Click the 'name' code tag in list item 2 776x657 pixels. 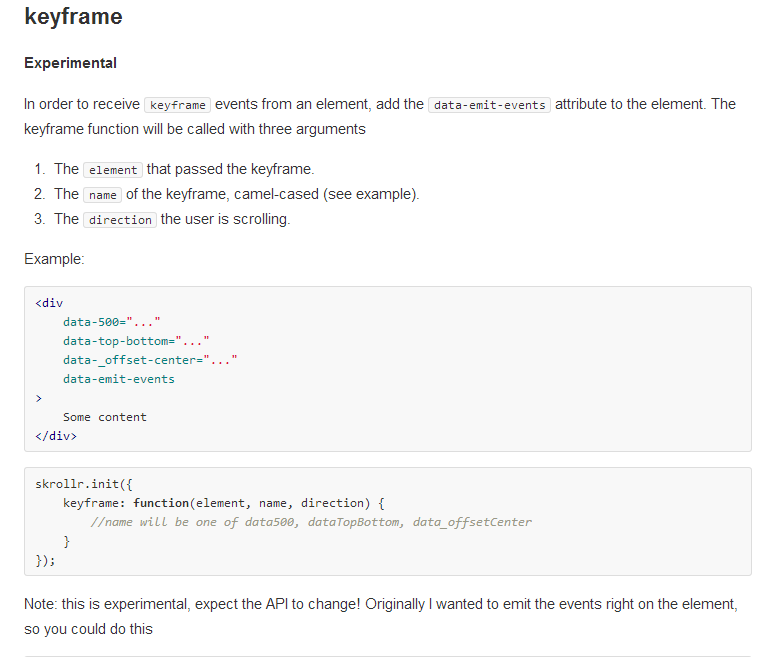102,195
